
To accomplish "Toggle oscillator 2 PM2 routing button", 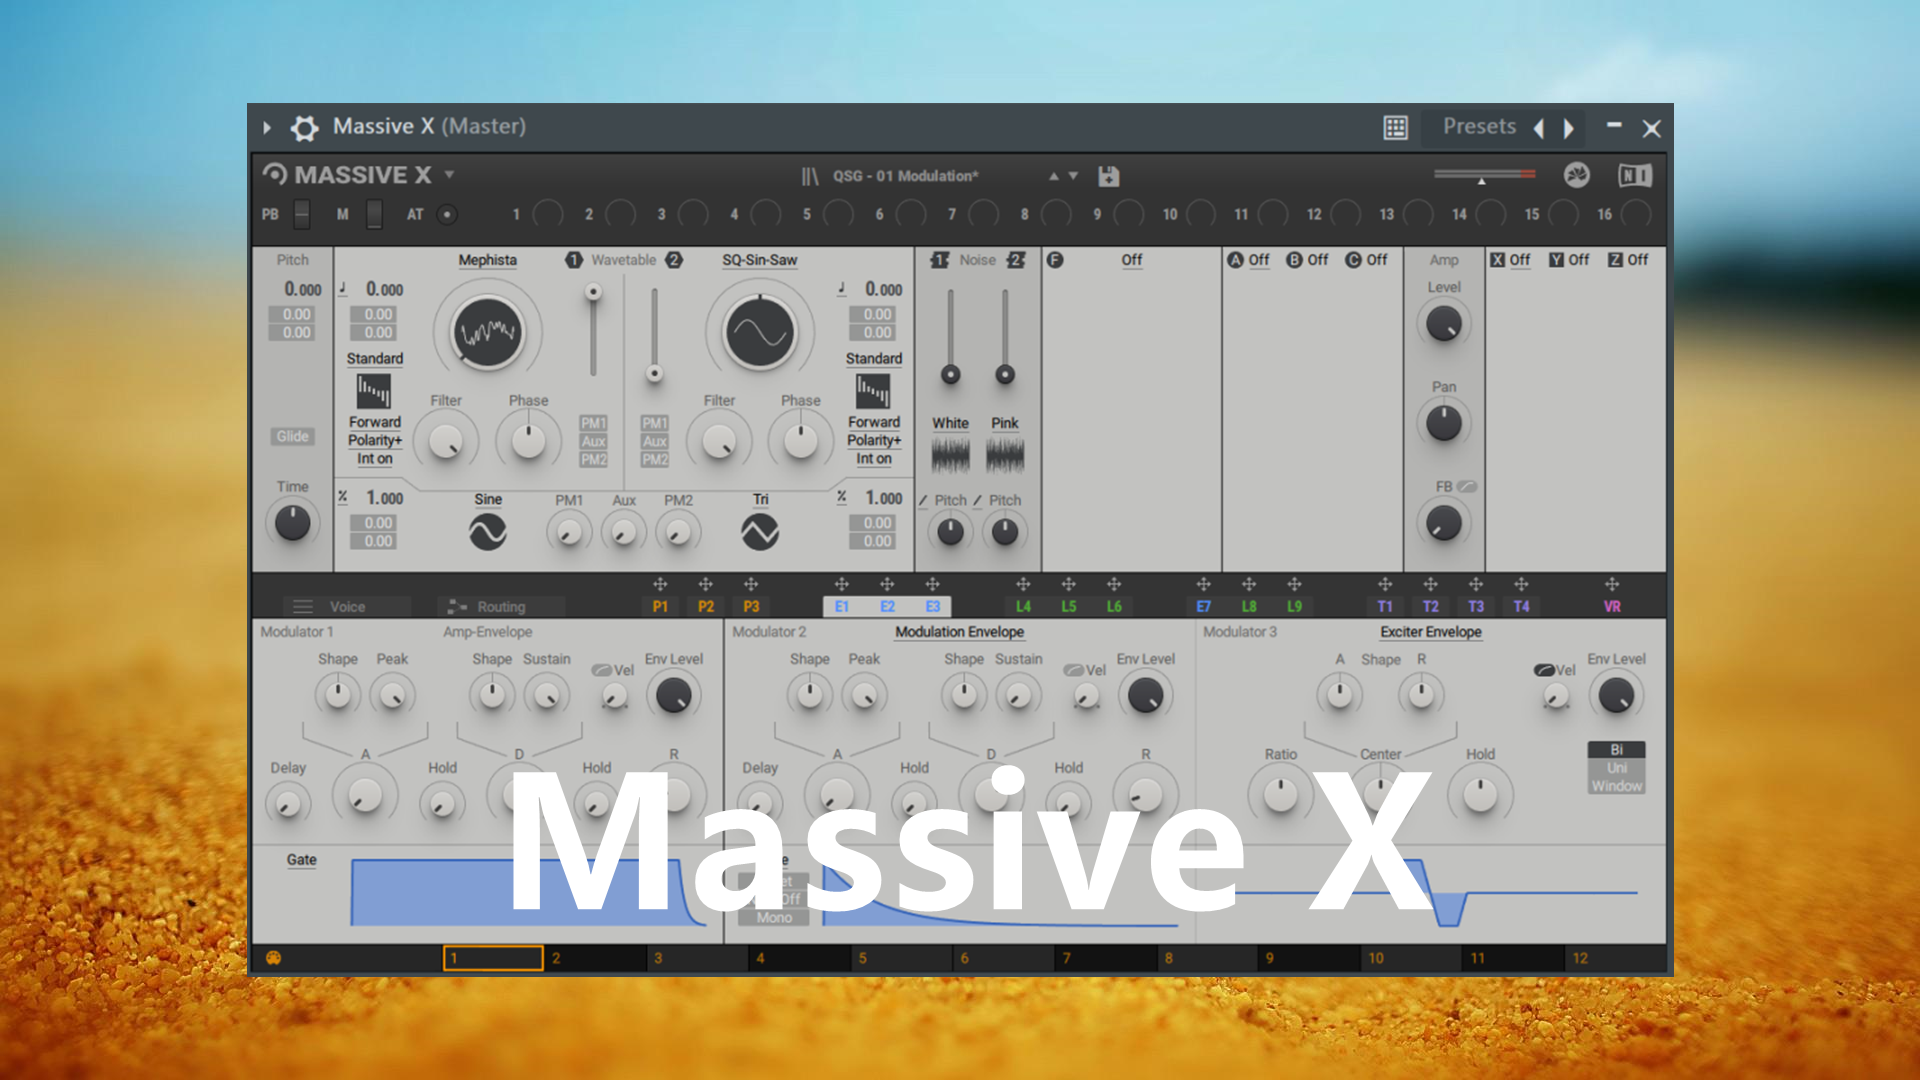I will pyautogui.click(x=654, y=459).
